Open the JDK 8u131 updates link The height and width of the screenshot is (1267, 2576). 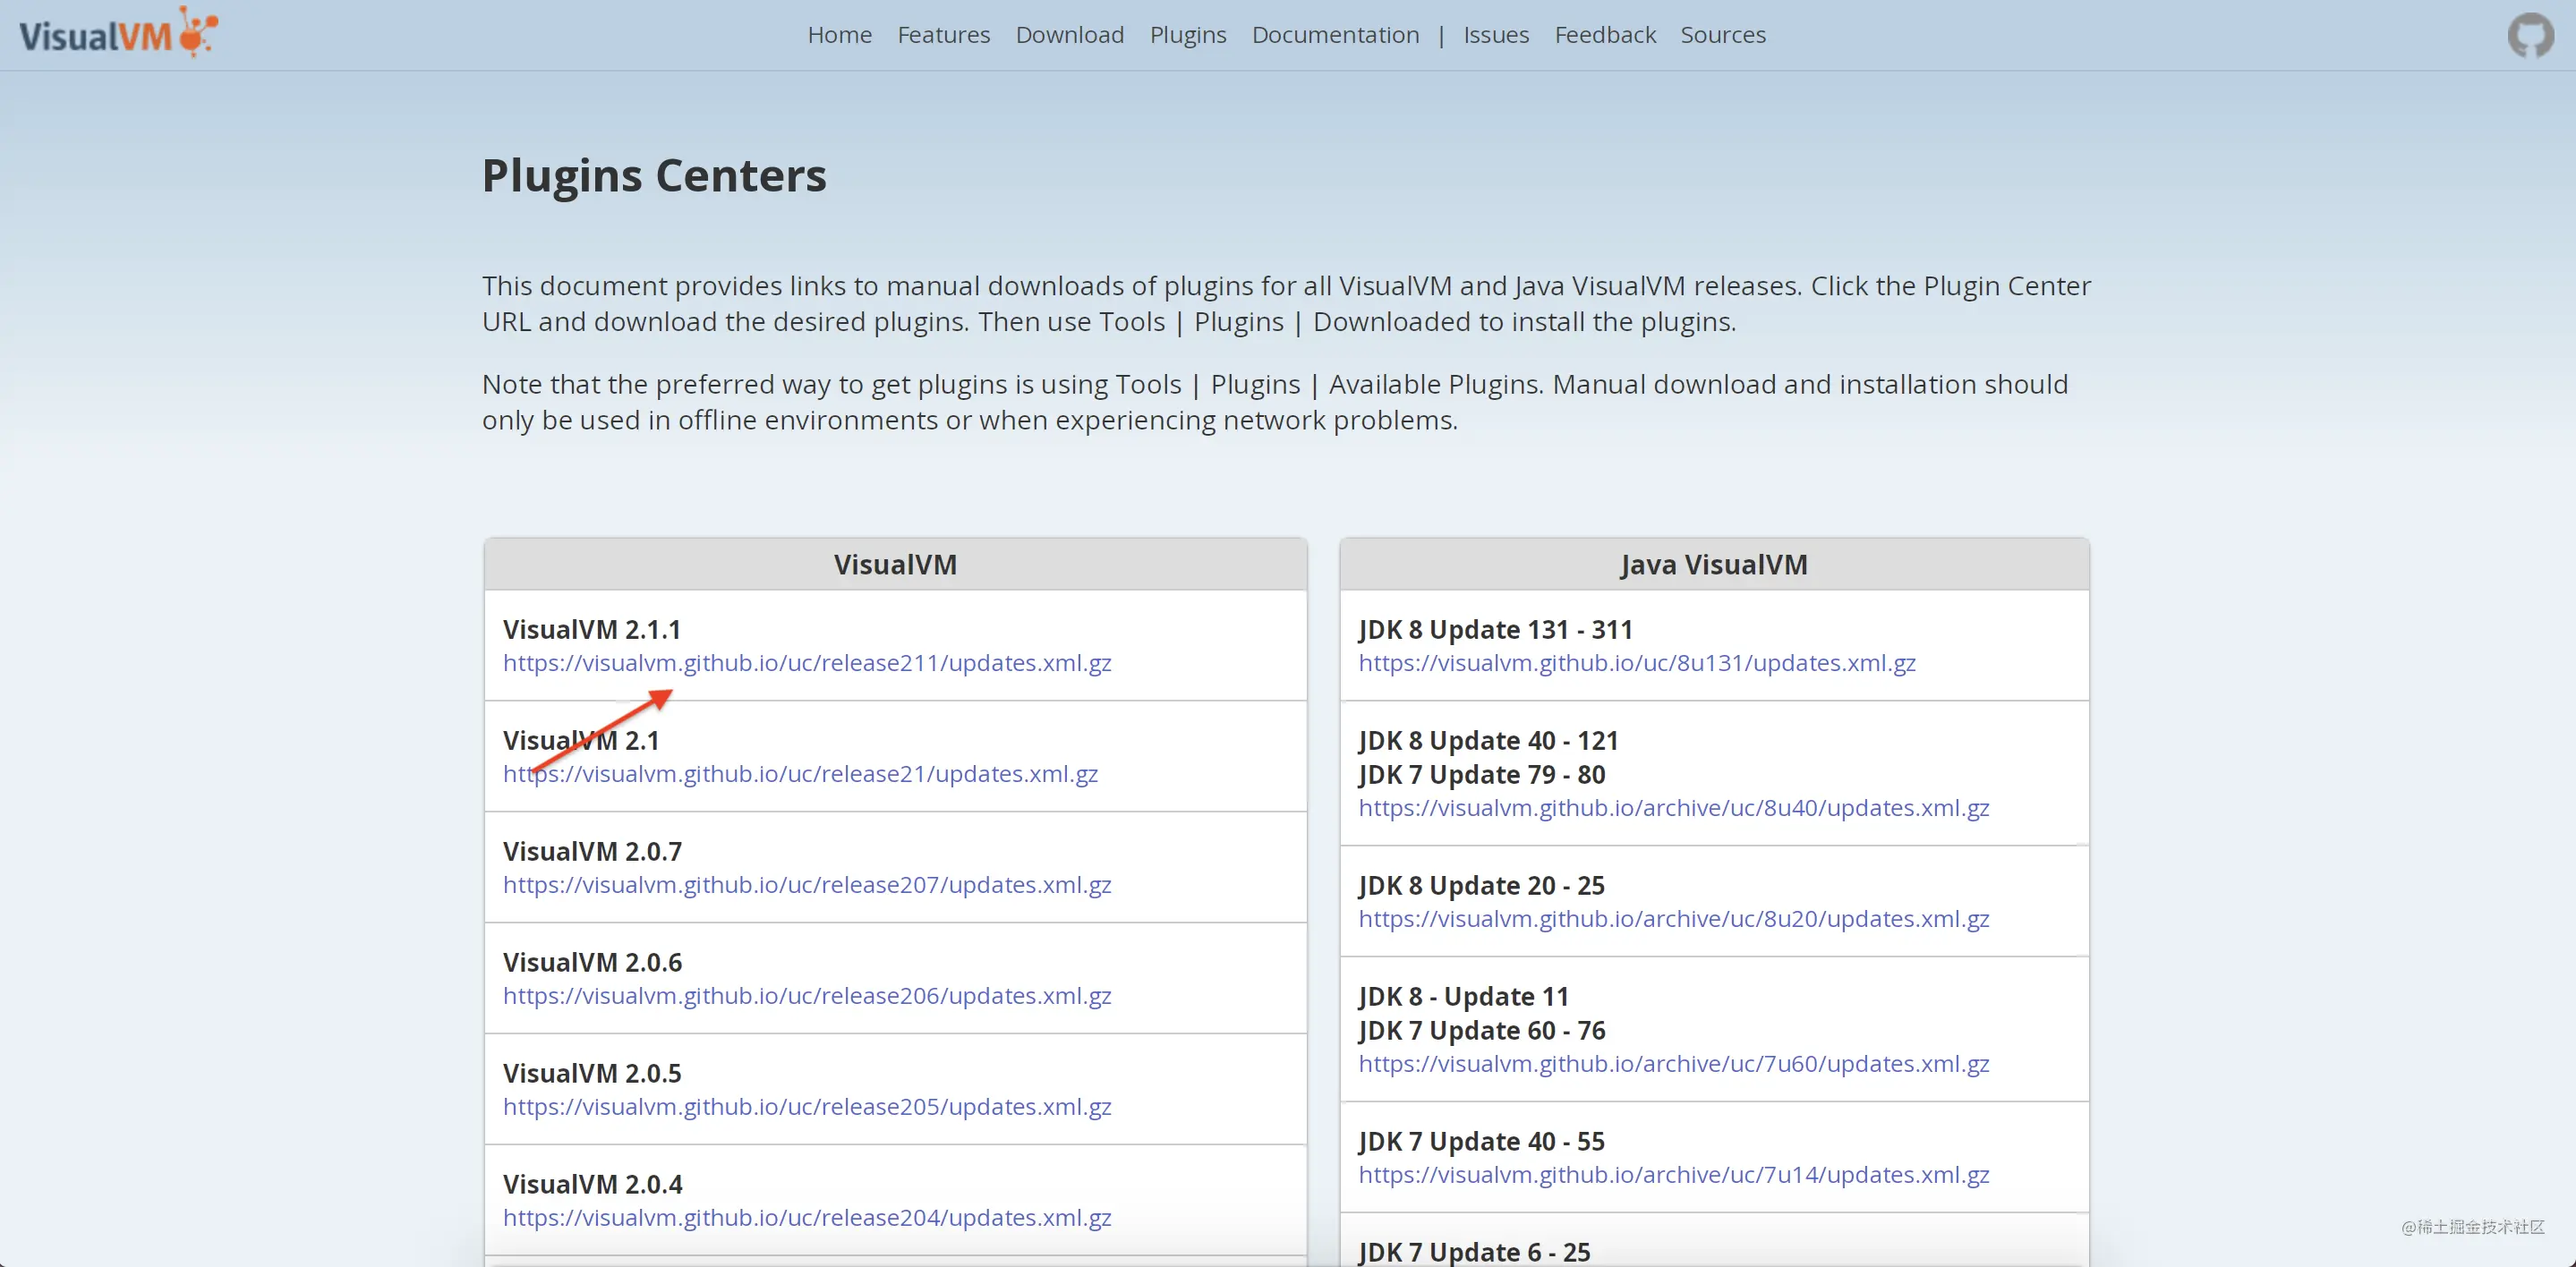tap(1637, 663)
